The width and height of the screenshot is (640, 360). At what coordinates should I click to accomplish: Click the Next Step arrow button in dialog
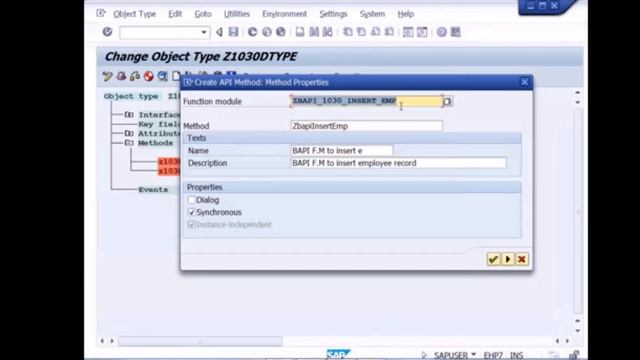507,259
